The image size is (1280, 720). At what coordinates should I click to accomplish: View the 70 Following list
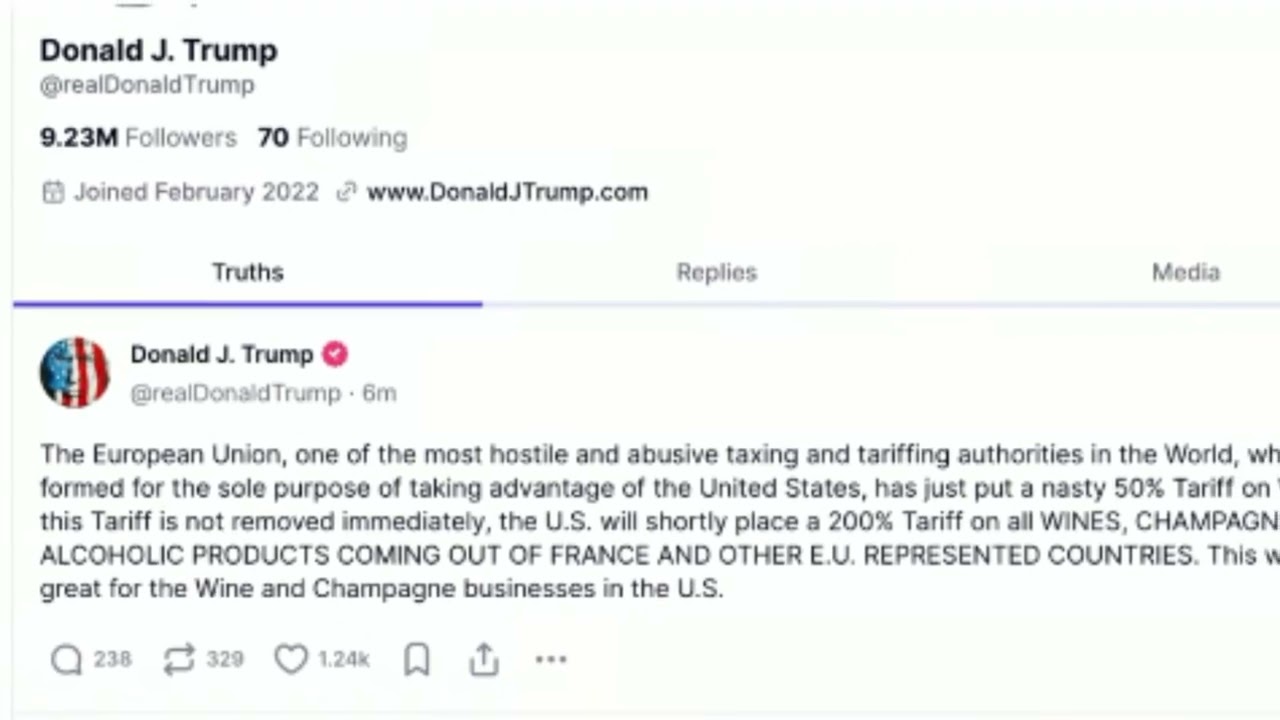click(x=332, y=138)
